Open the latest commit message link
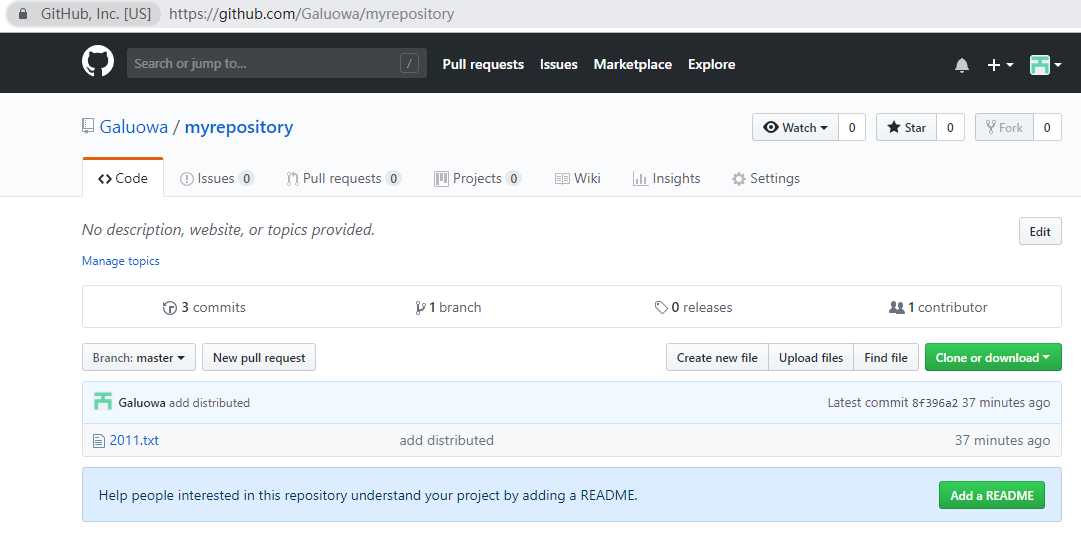 coord(210,403)
